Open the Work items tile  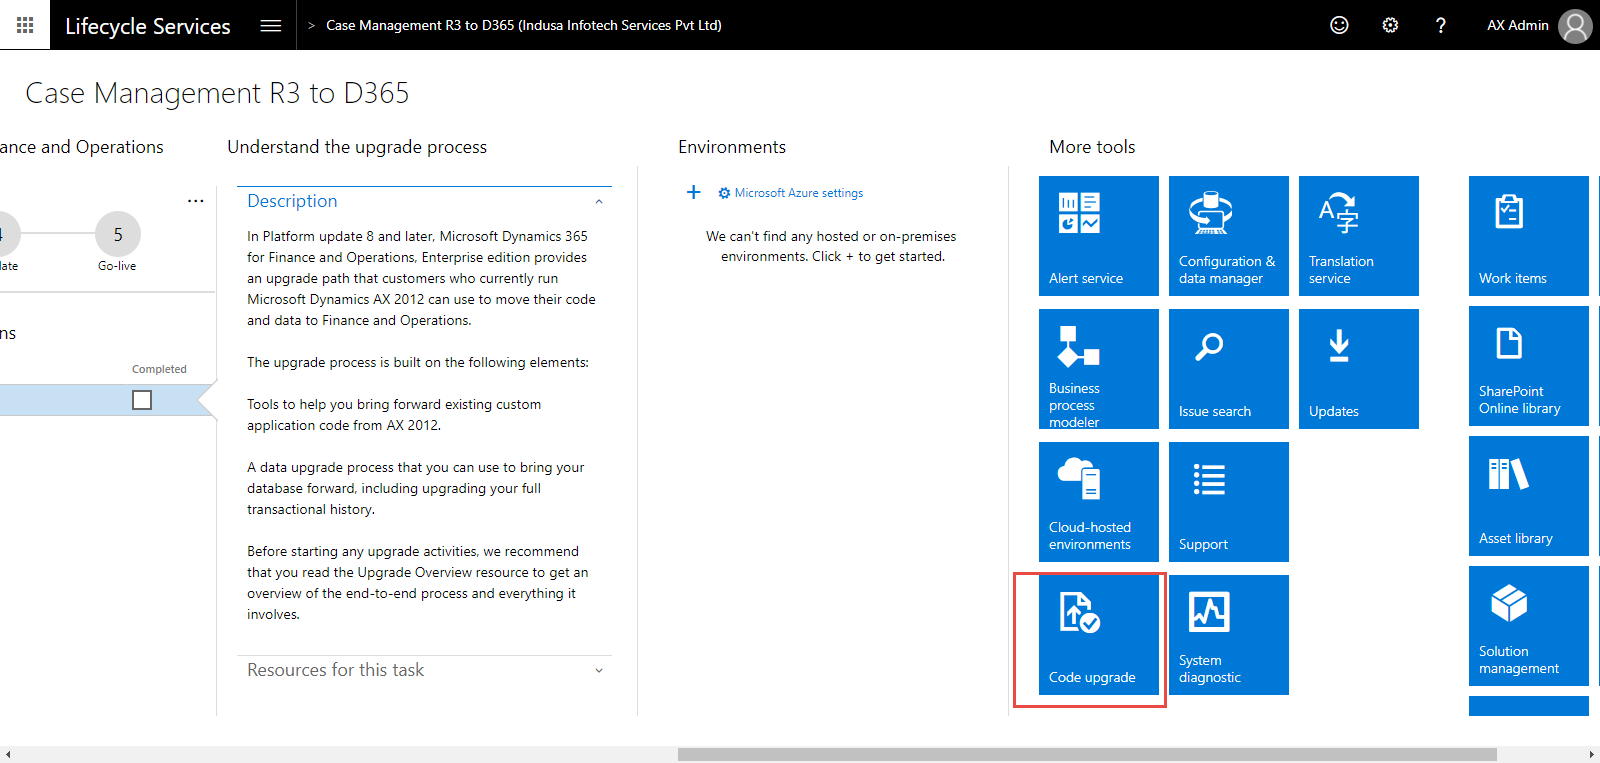[x=1529, y=236]
